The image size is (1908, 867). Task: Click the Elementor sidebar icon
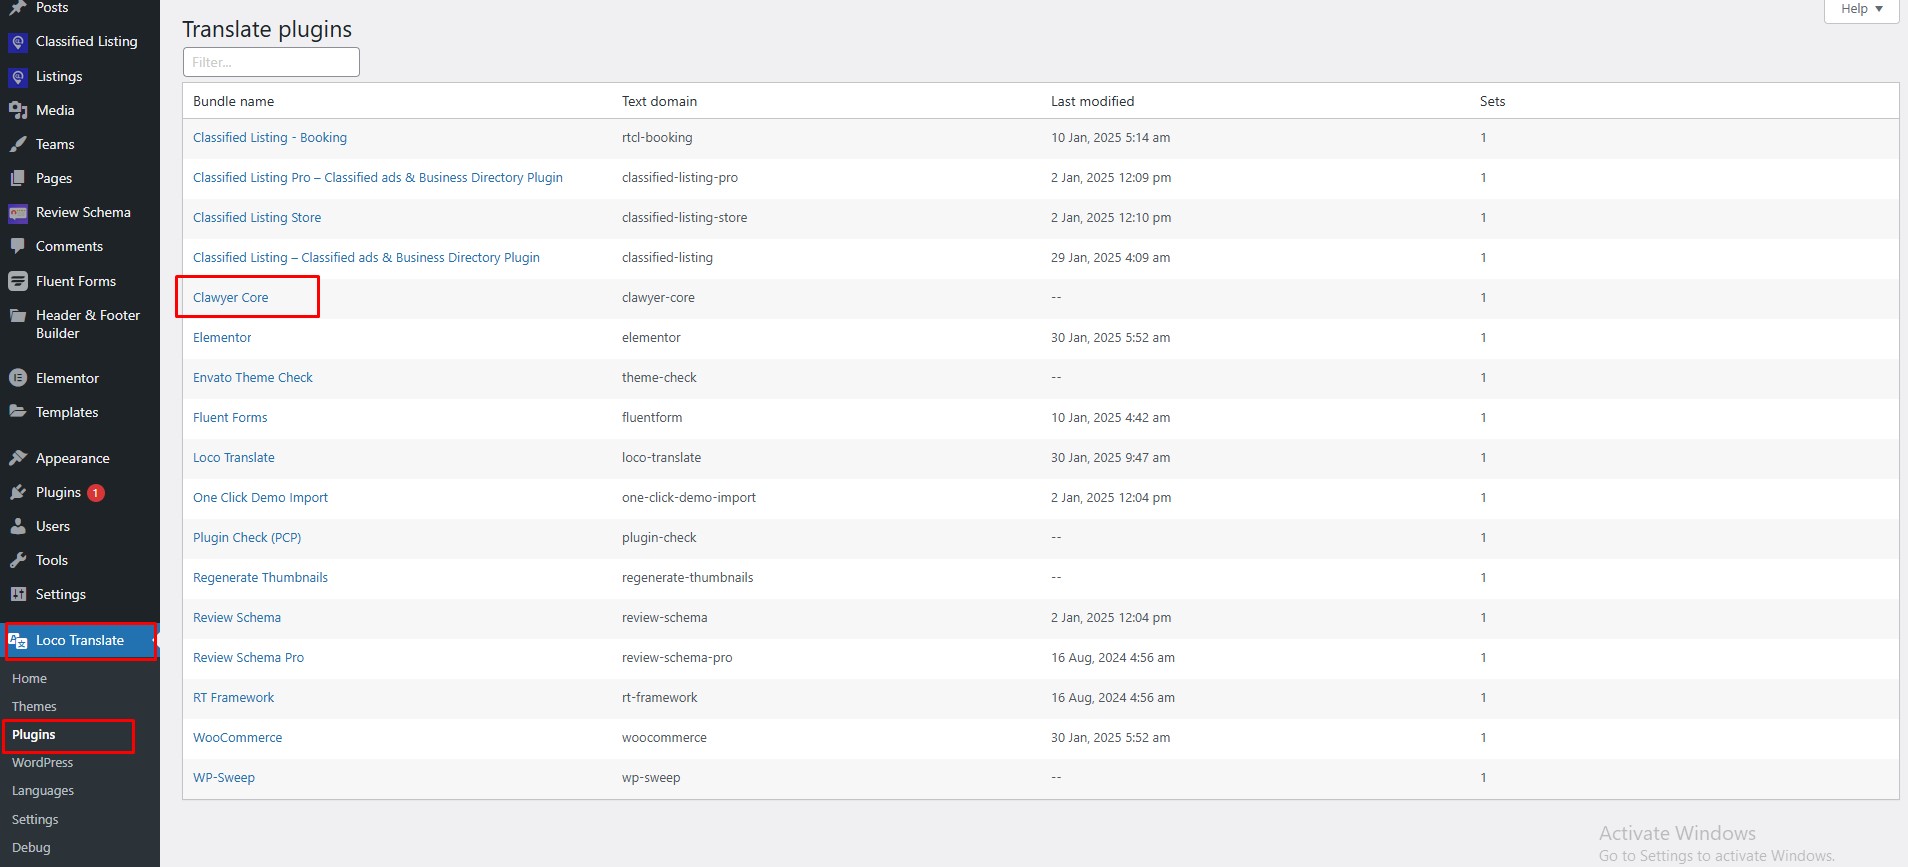click(x=18, y=378)
